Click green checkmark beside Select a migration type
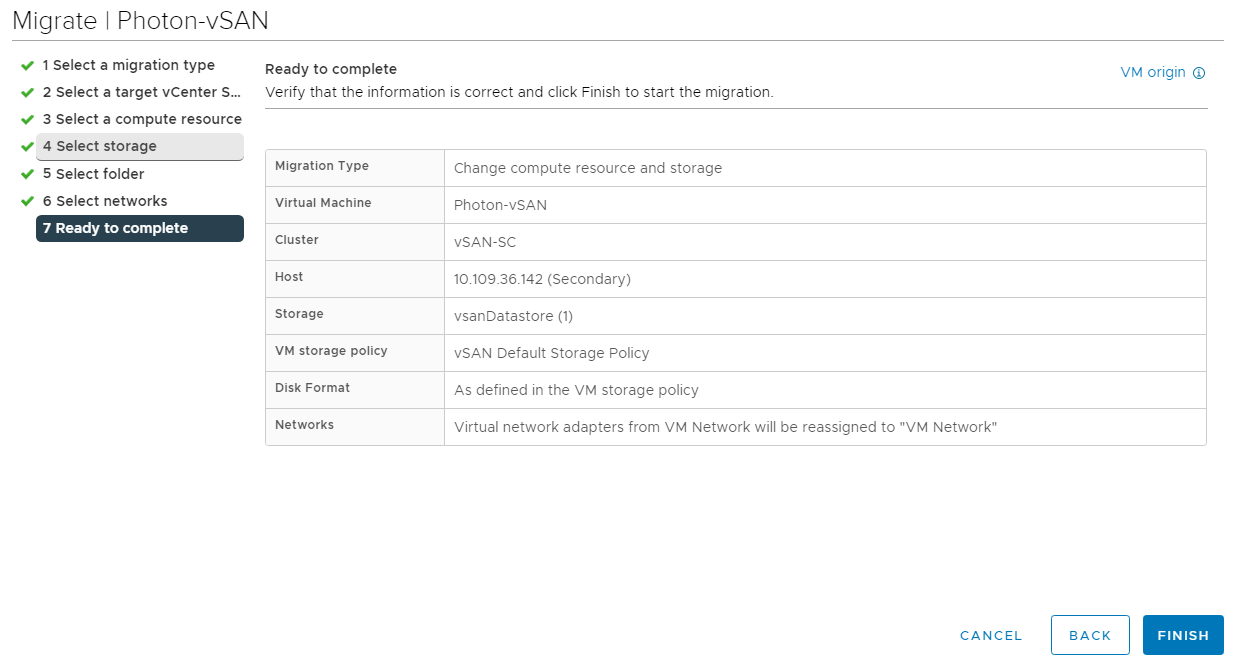1246x663 pixels. (27, 65)
